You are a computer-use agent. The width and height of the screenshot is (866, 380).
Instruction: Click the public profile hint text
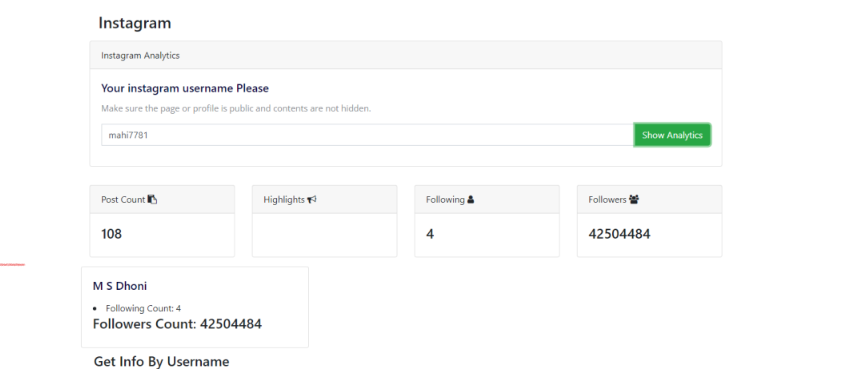tap(236, 108)
